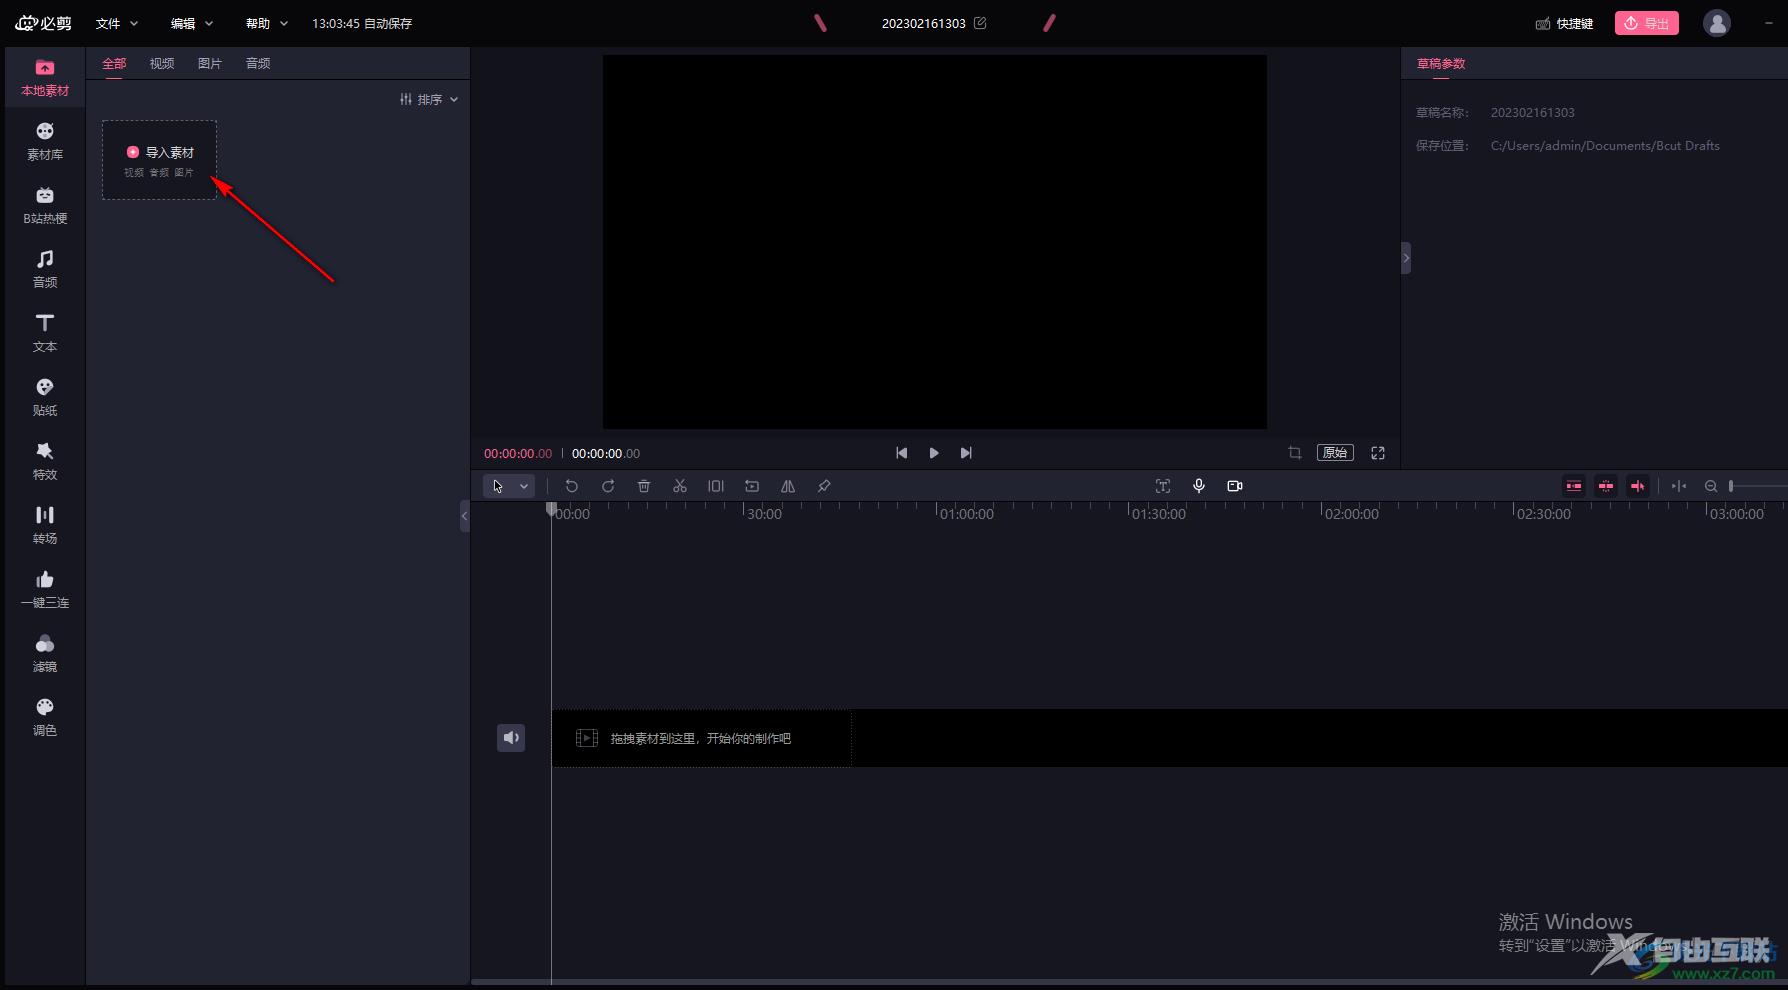
Task: Open the 特效 effects panel
Action: coord(45,462)
